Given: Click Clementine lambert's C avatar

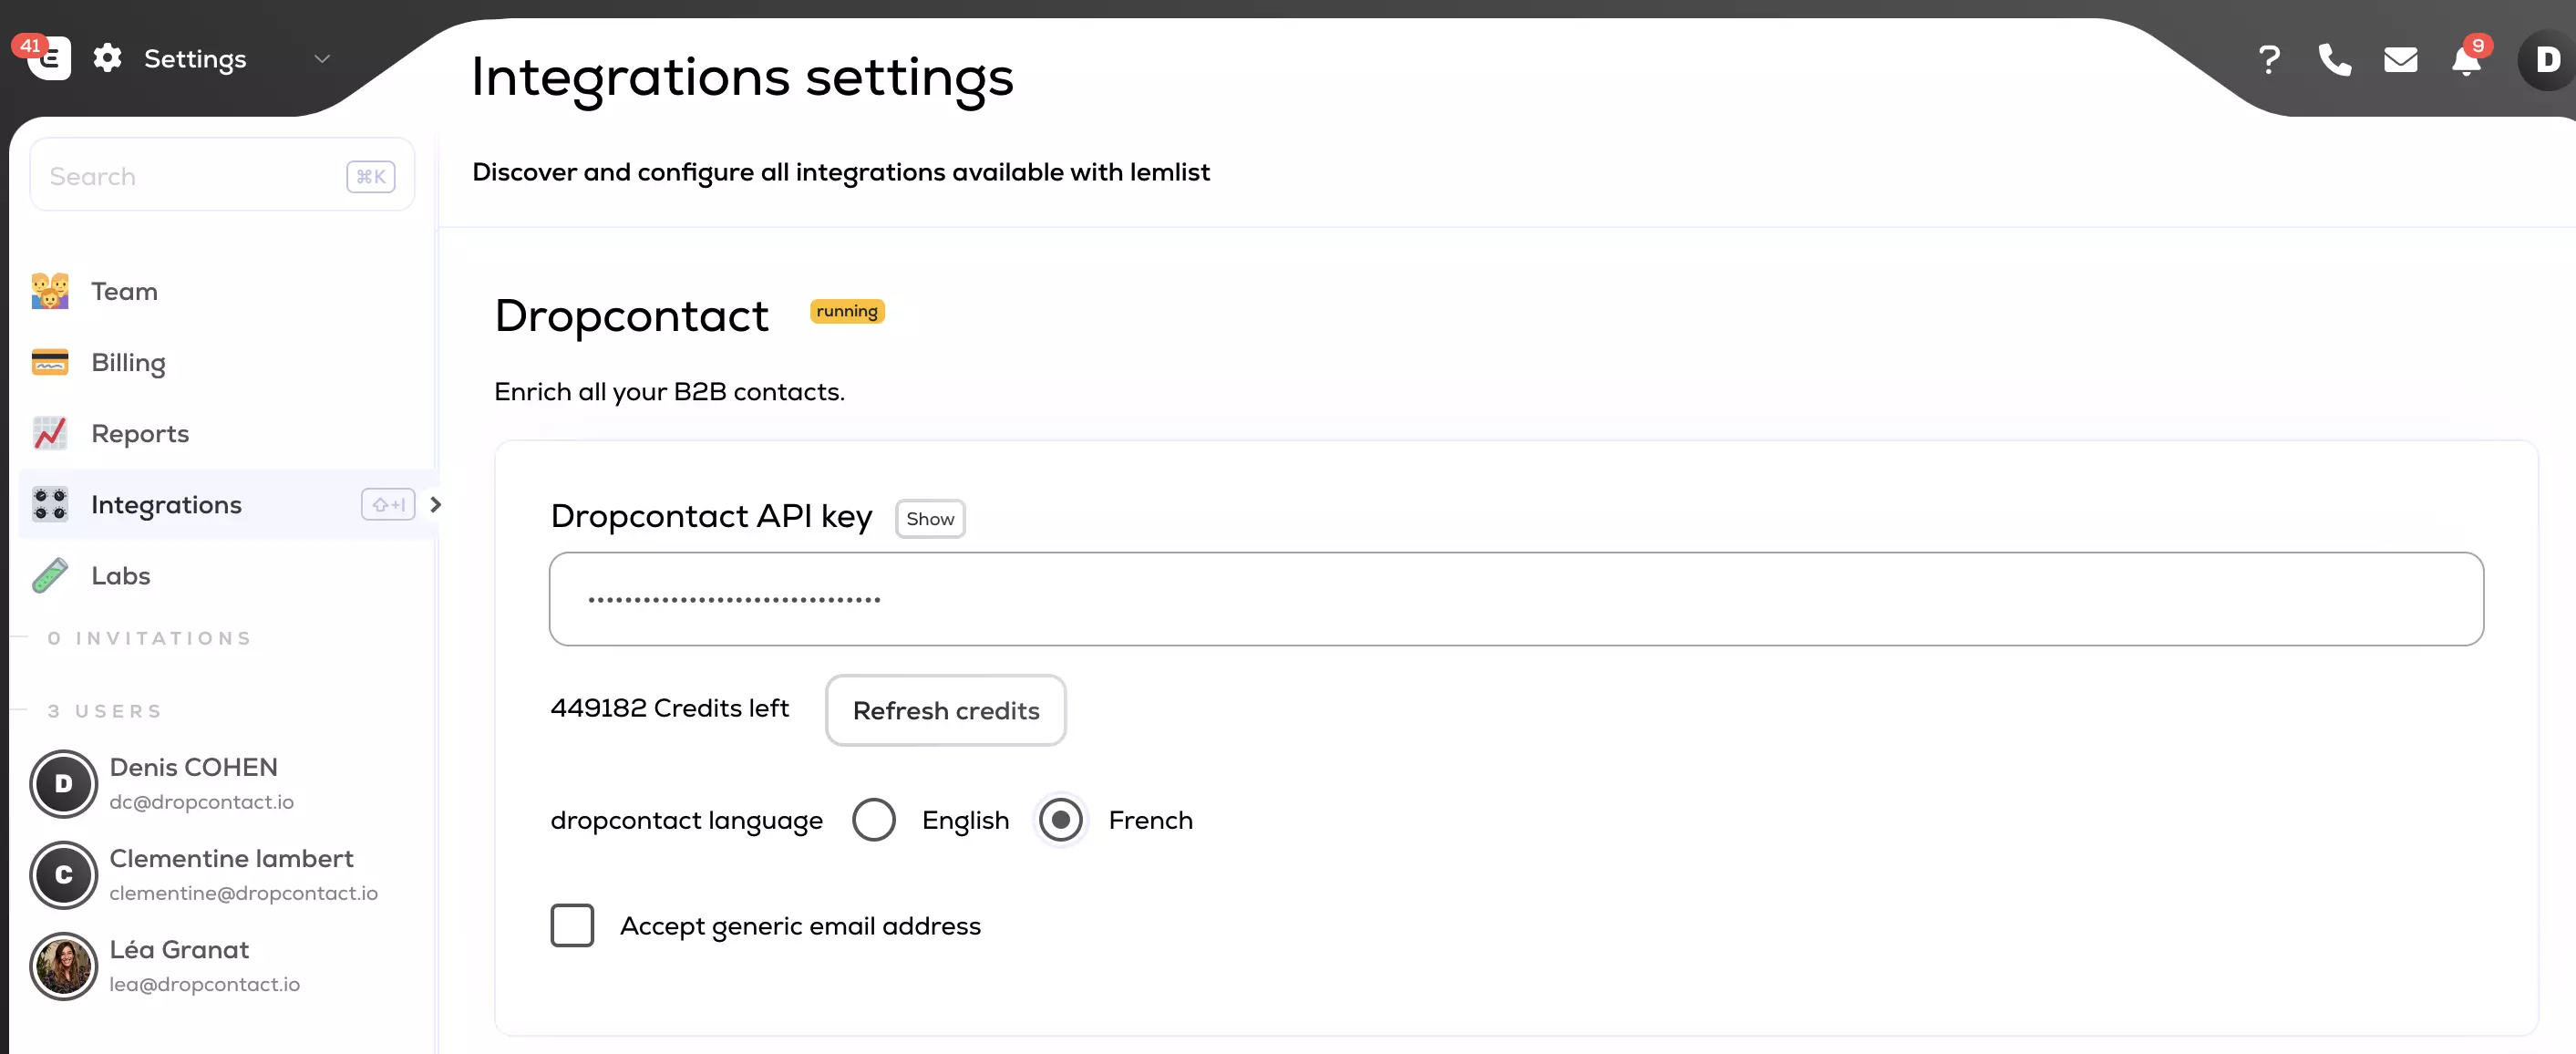Looking at the screenshot, I should [63, 875].
